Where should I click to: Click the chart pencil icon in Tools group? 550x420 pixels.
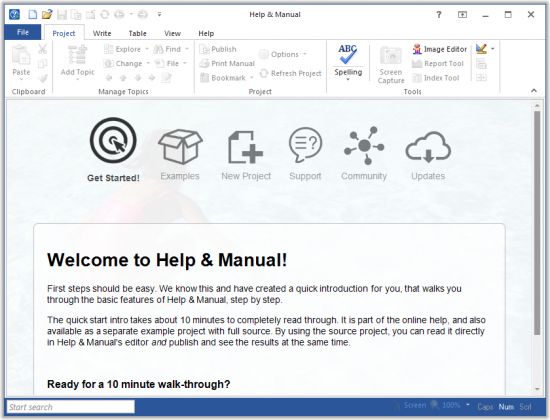(481, 49)
